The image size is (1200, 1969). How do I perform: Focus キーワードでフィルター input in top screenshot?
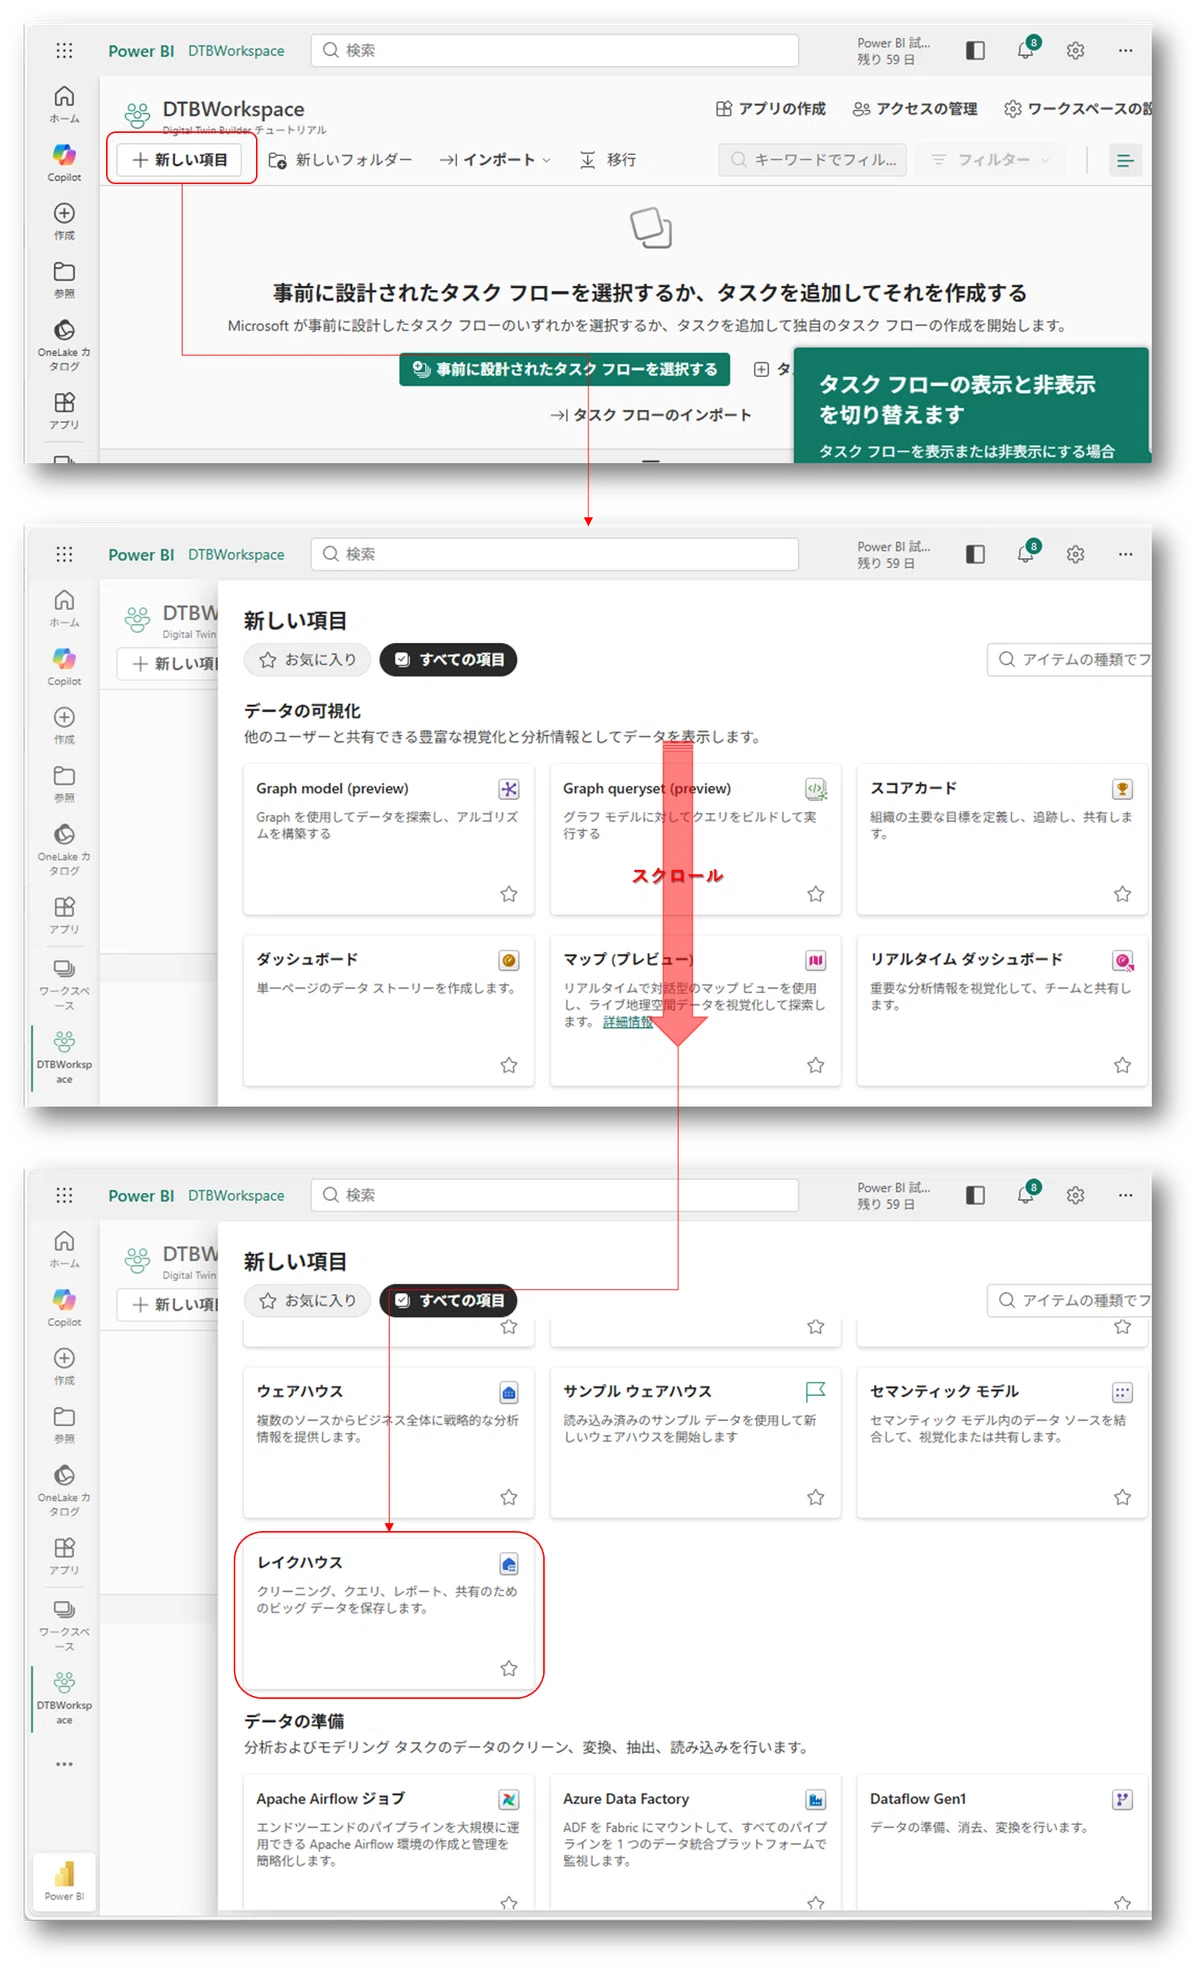(x=812, y=160)
